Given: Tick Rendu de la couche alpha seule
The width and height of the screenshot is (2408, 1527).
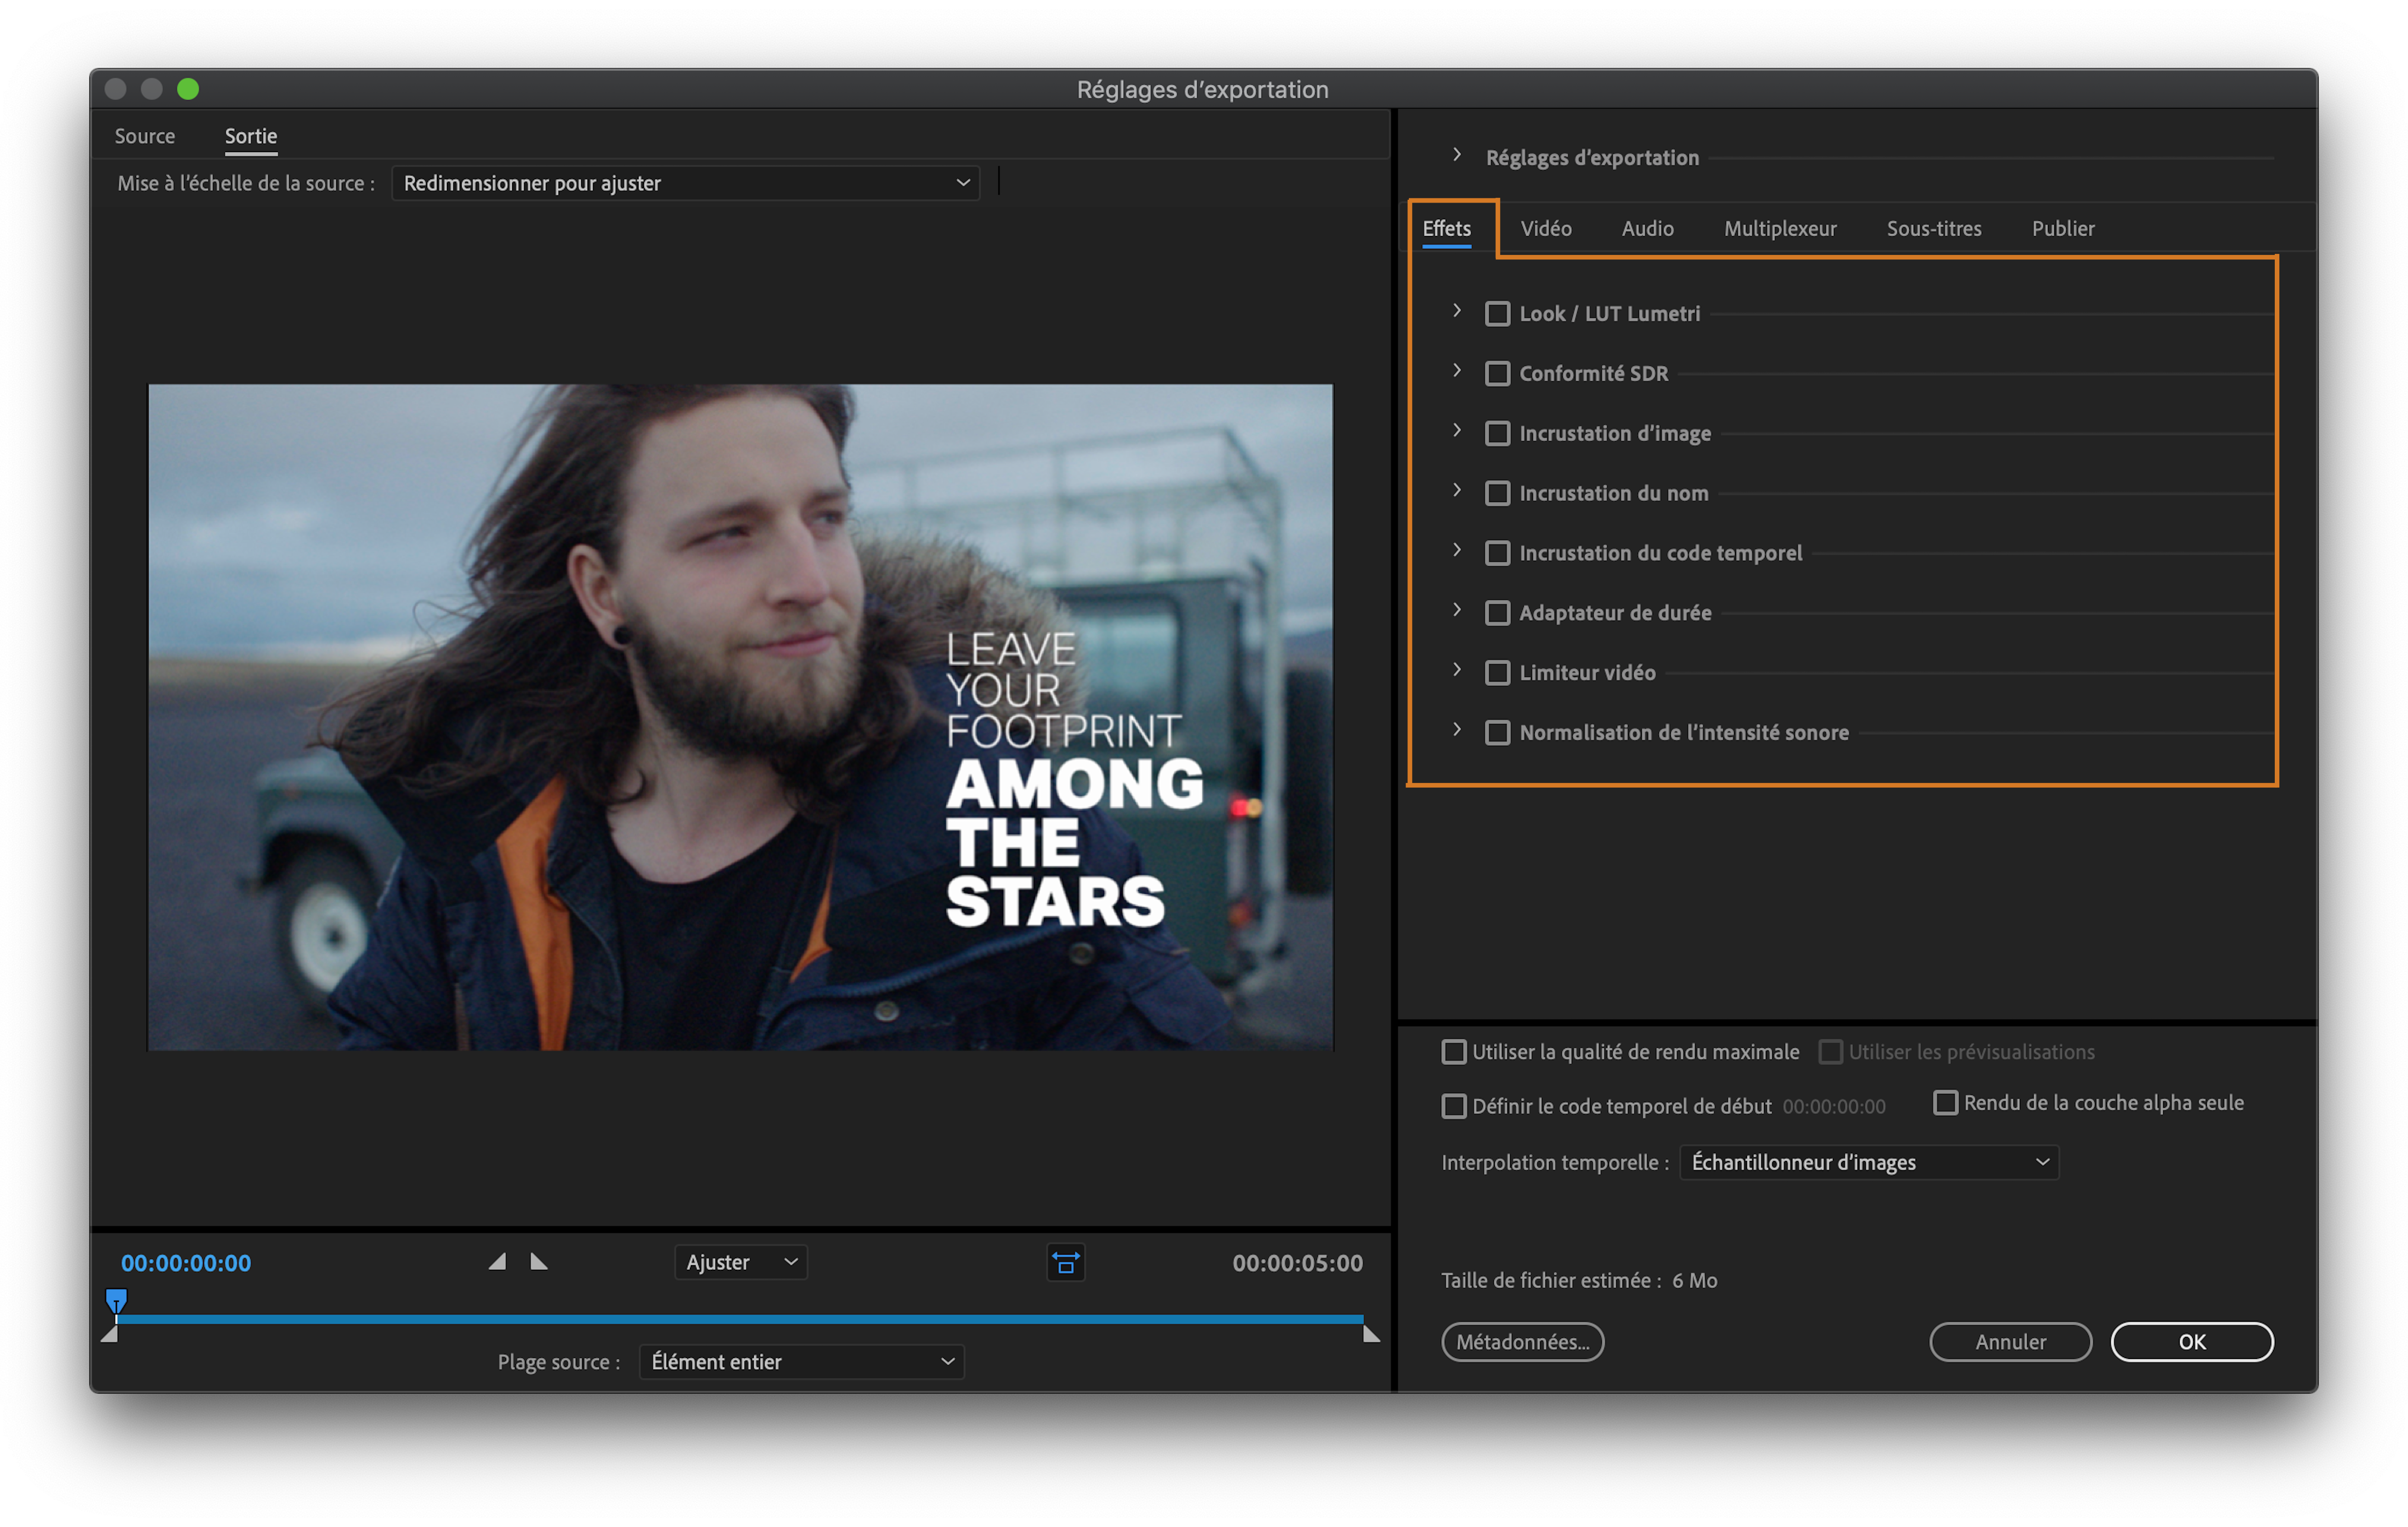Looking at the screenshot, I should point(1945,1103).
